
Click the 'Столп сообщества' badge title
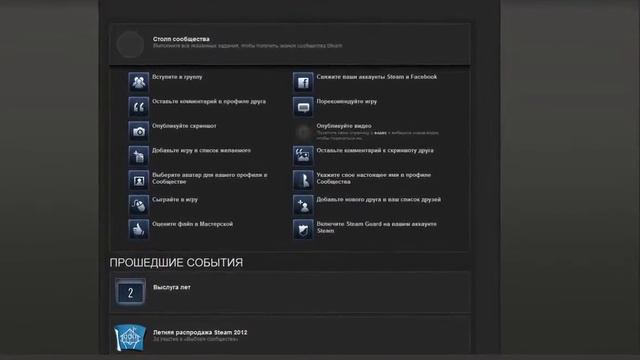point(181,39)
